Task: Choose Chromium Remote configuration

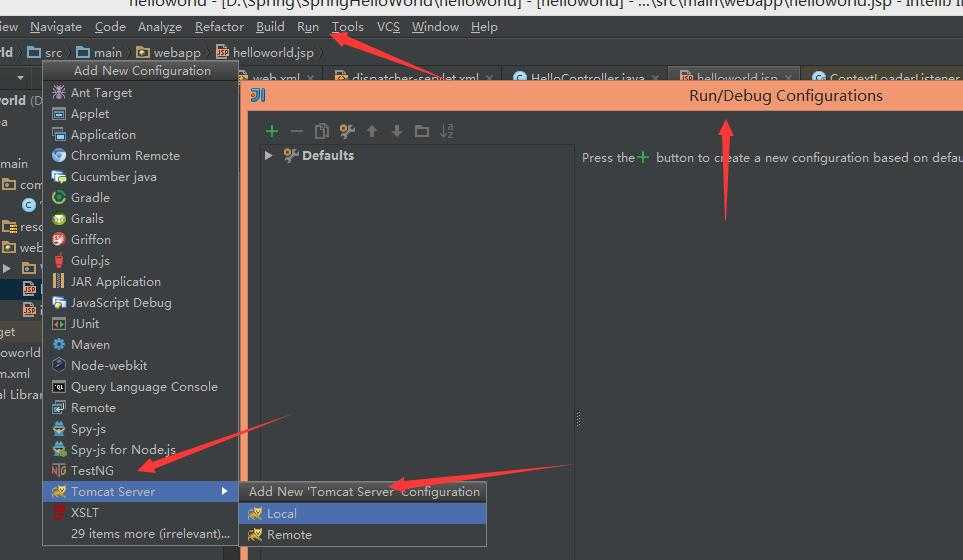Action: point(141,155)
